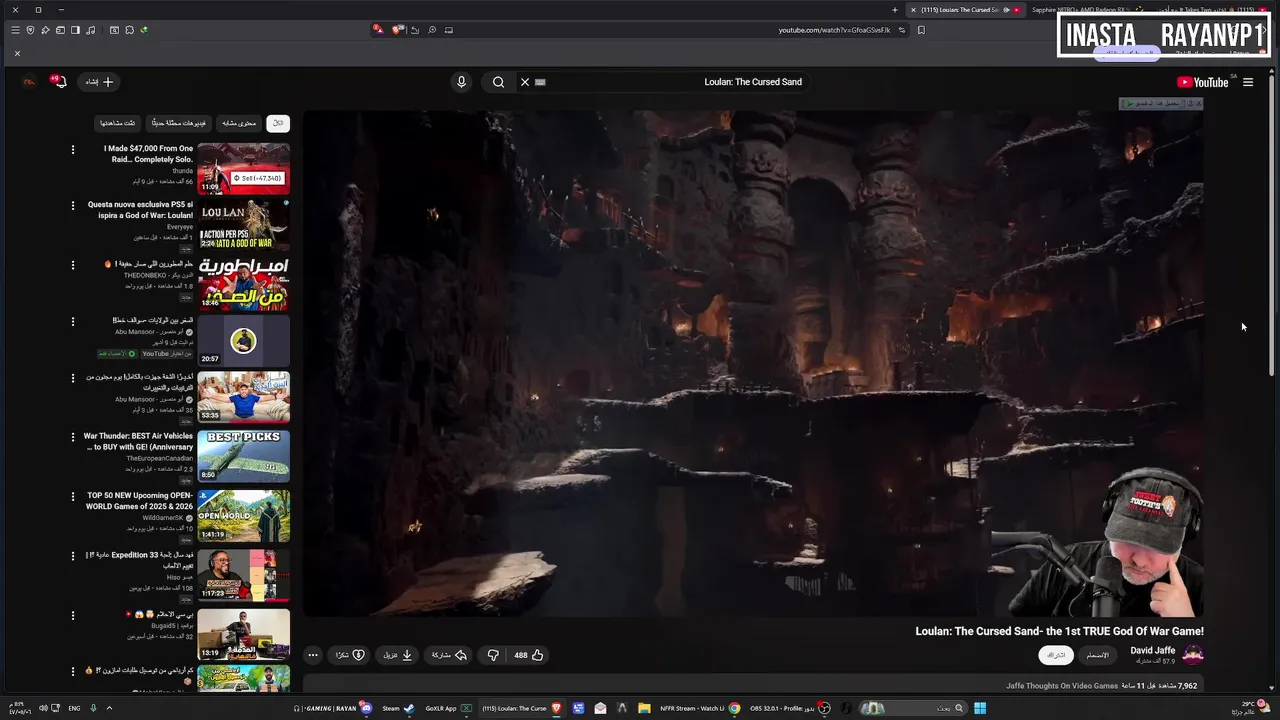
Task: Open the browser main menu icon
Action: click(15, 30)
